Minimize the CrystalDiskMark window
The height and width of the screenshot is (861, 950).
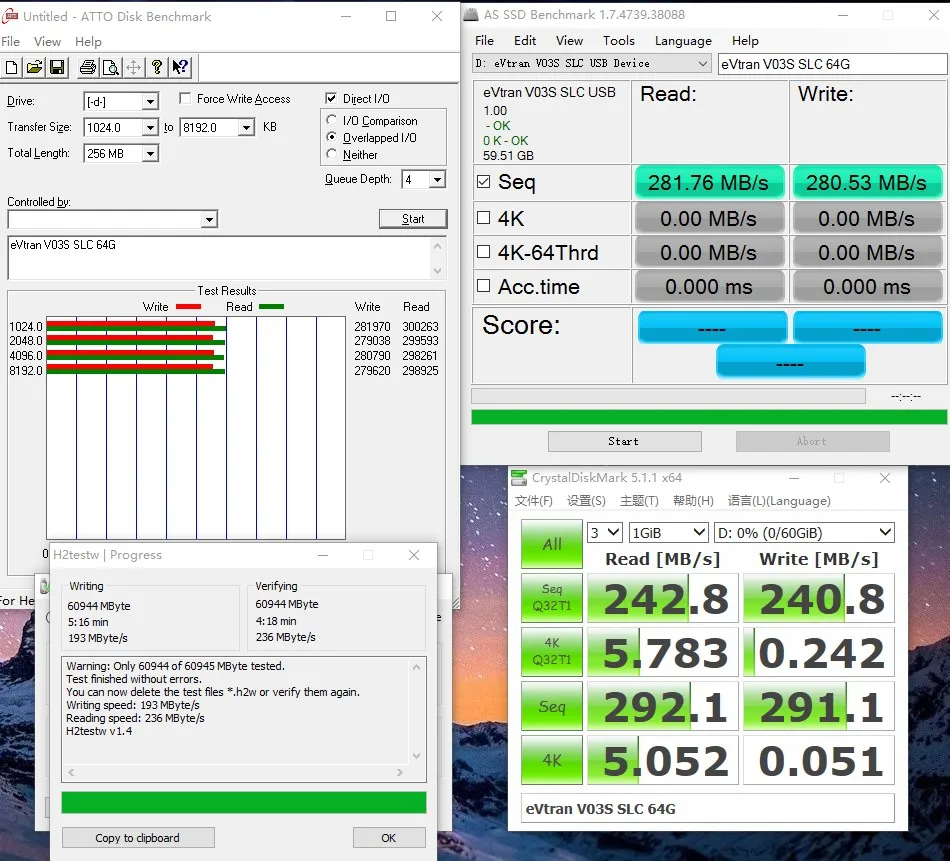[x=794, y=478]
